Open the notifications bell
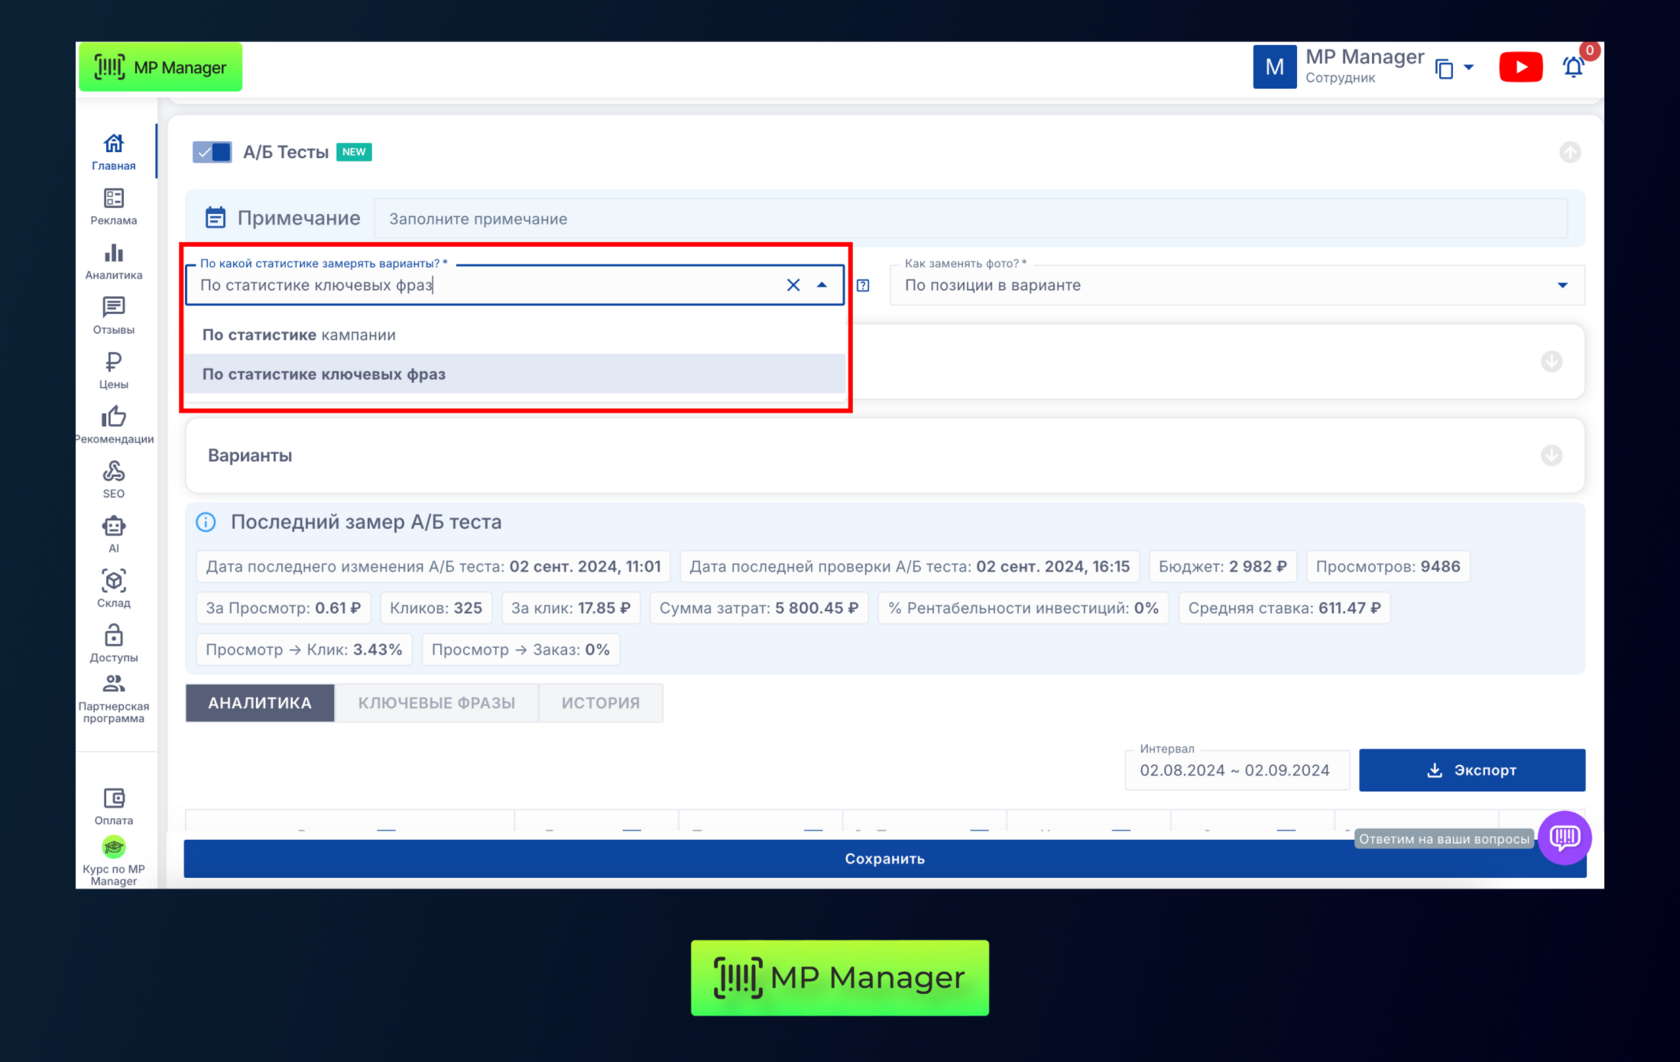The width and height of the screenshot is (1680, 1062). click(1573, 67)
